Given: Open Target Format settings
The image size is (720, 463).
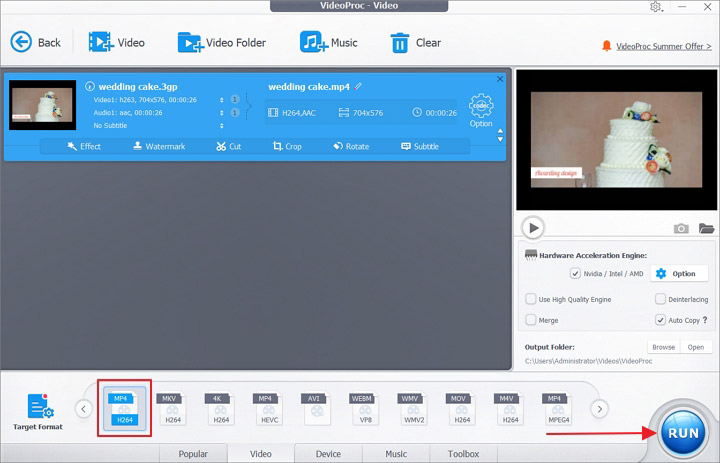Looking at the screenshot, I should tap(38, 411).
